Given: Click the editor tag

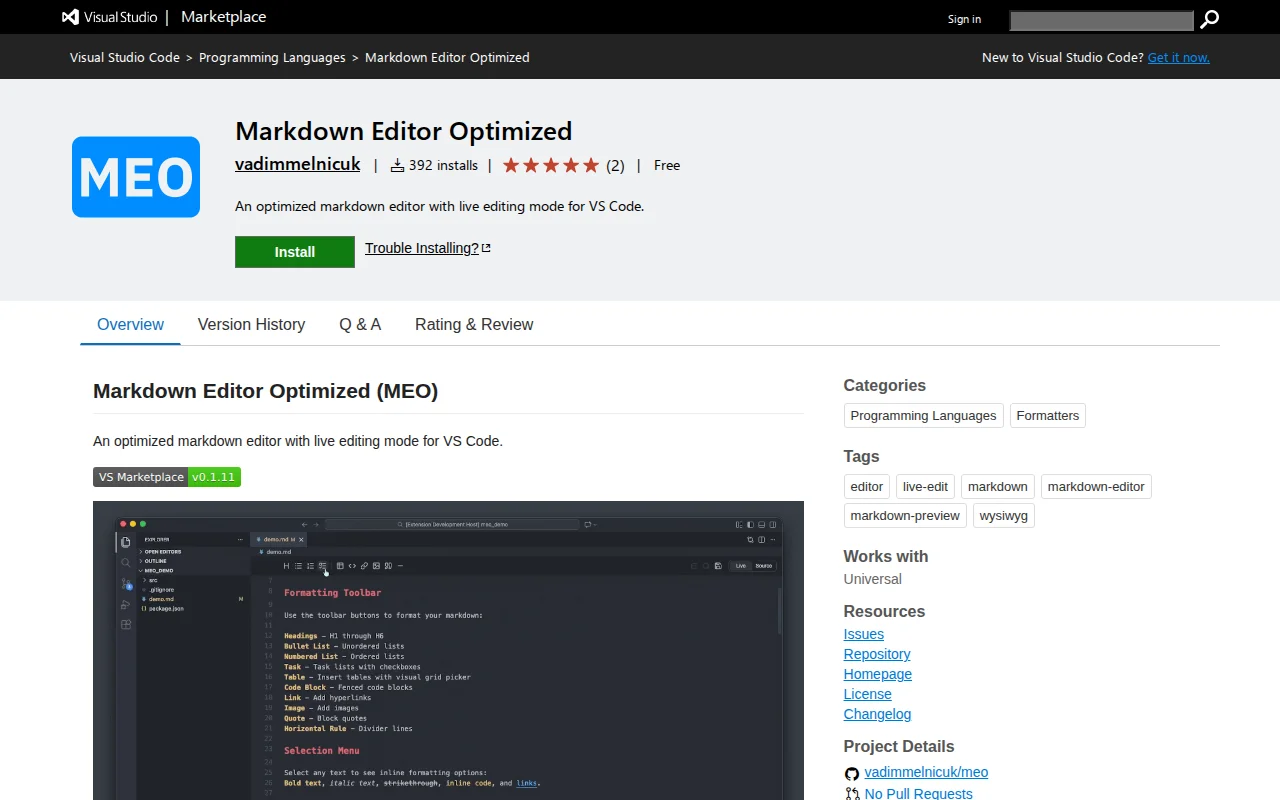Looking at the screenshot, I should 867,486.
